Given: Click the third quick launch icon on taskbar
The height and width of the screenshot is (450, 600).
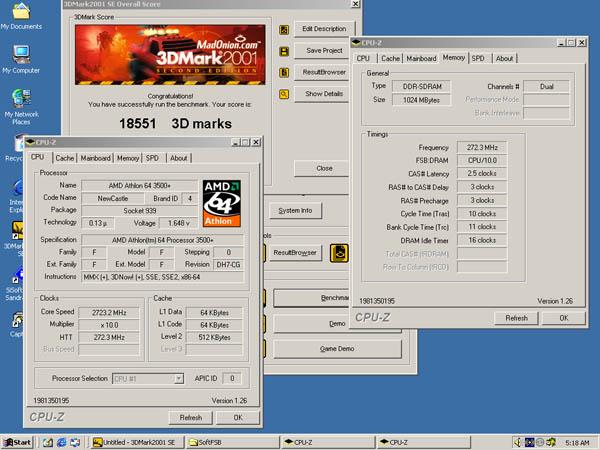Looking at the screenshot, I should tap(75, 443).
